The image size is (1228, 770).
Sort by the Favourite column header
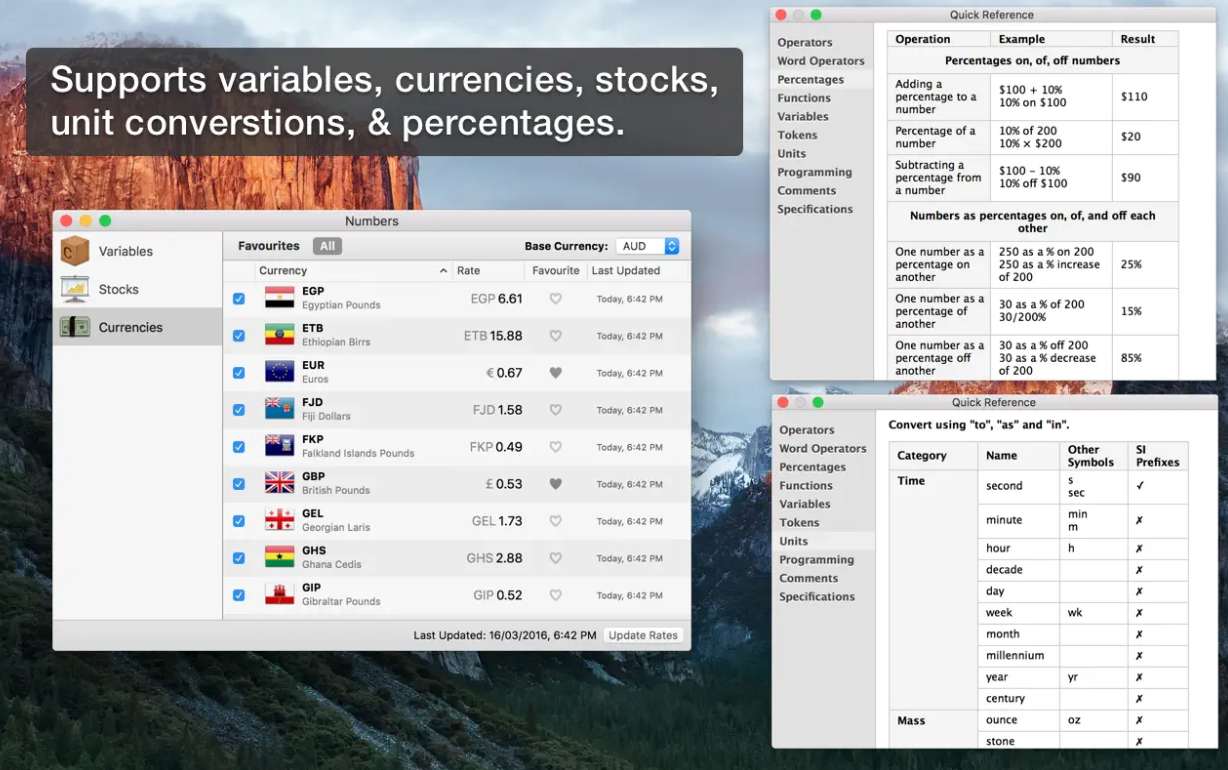click(556, 271)
